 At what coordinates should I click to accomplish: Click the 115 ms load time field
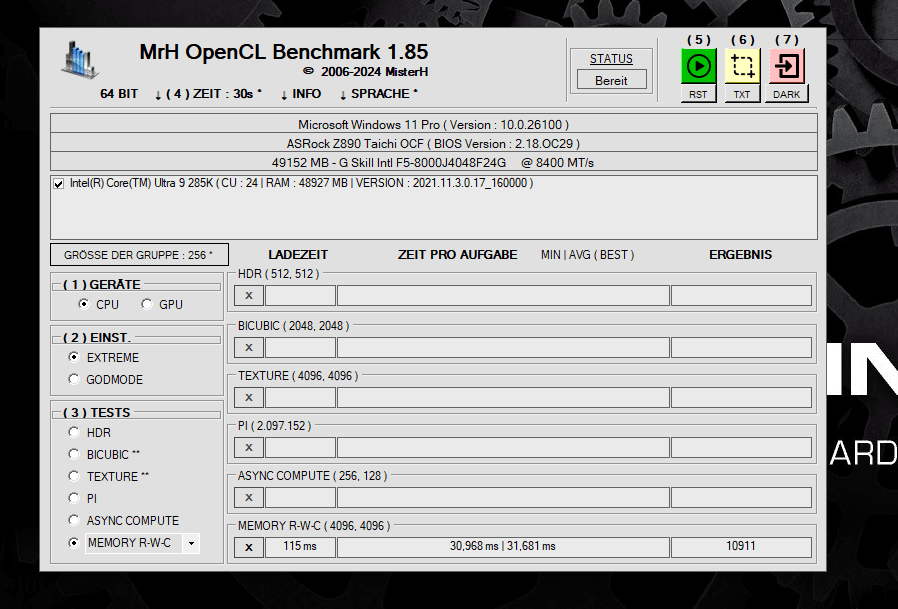point(300,547)
